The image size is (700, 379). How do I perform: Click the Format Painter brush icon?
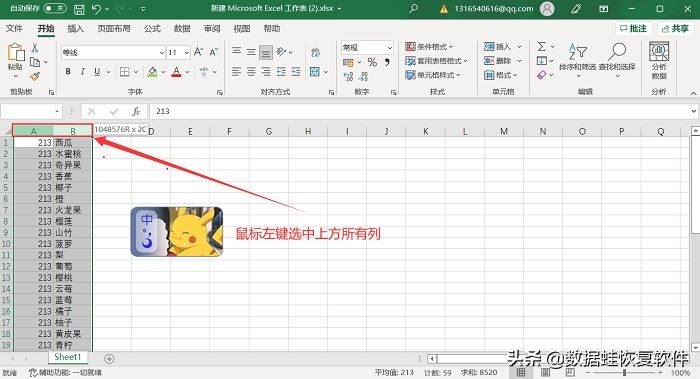coord(35,76)
